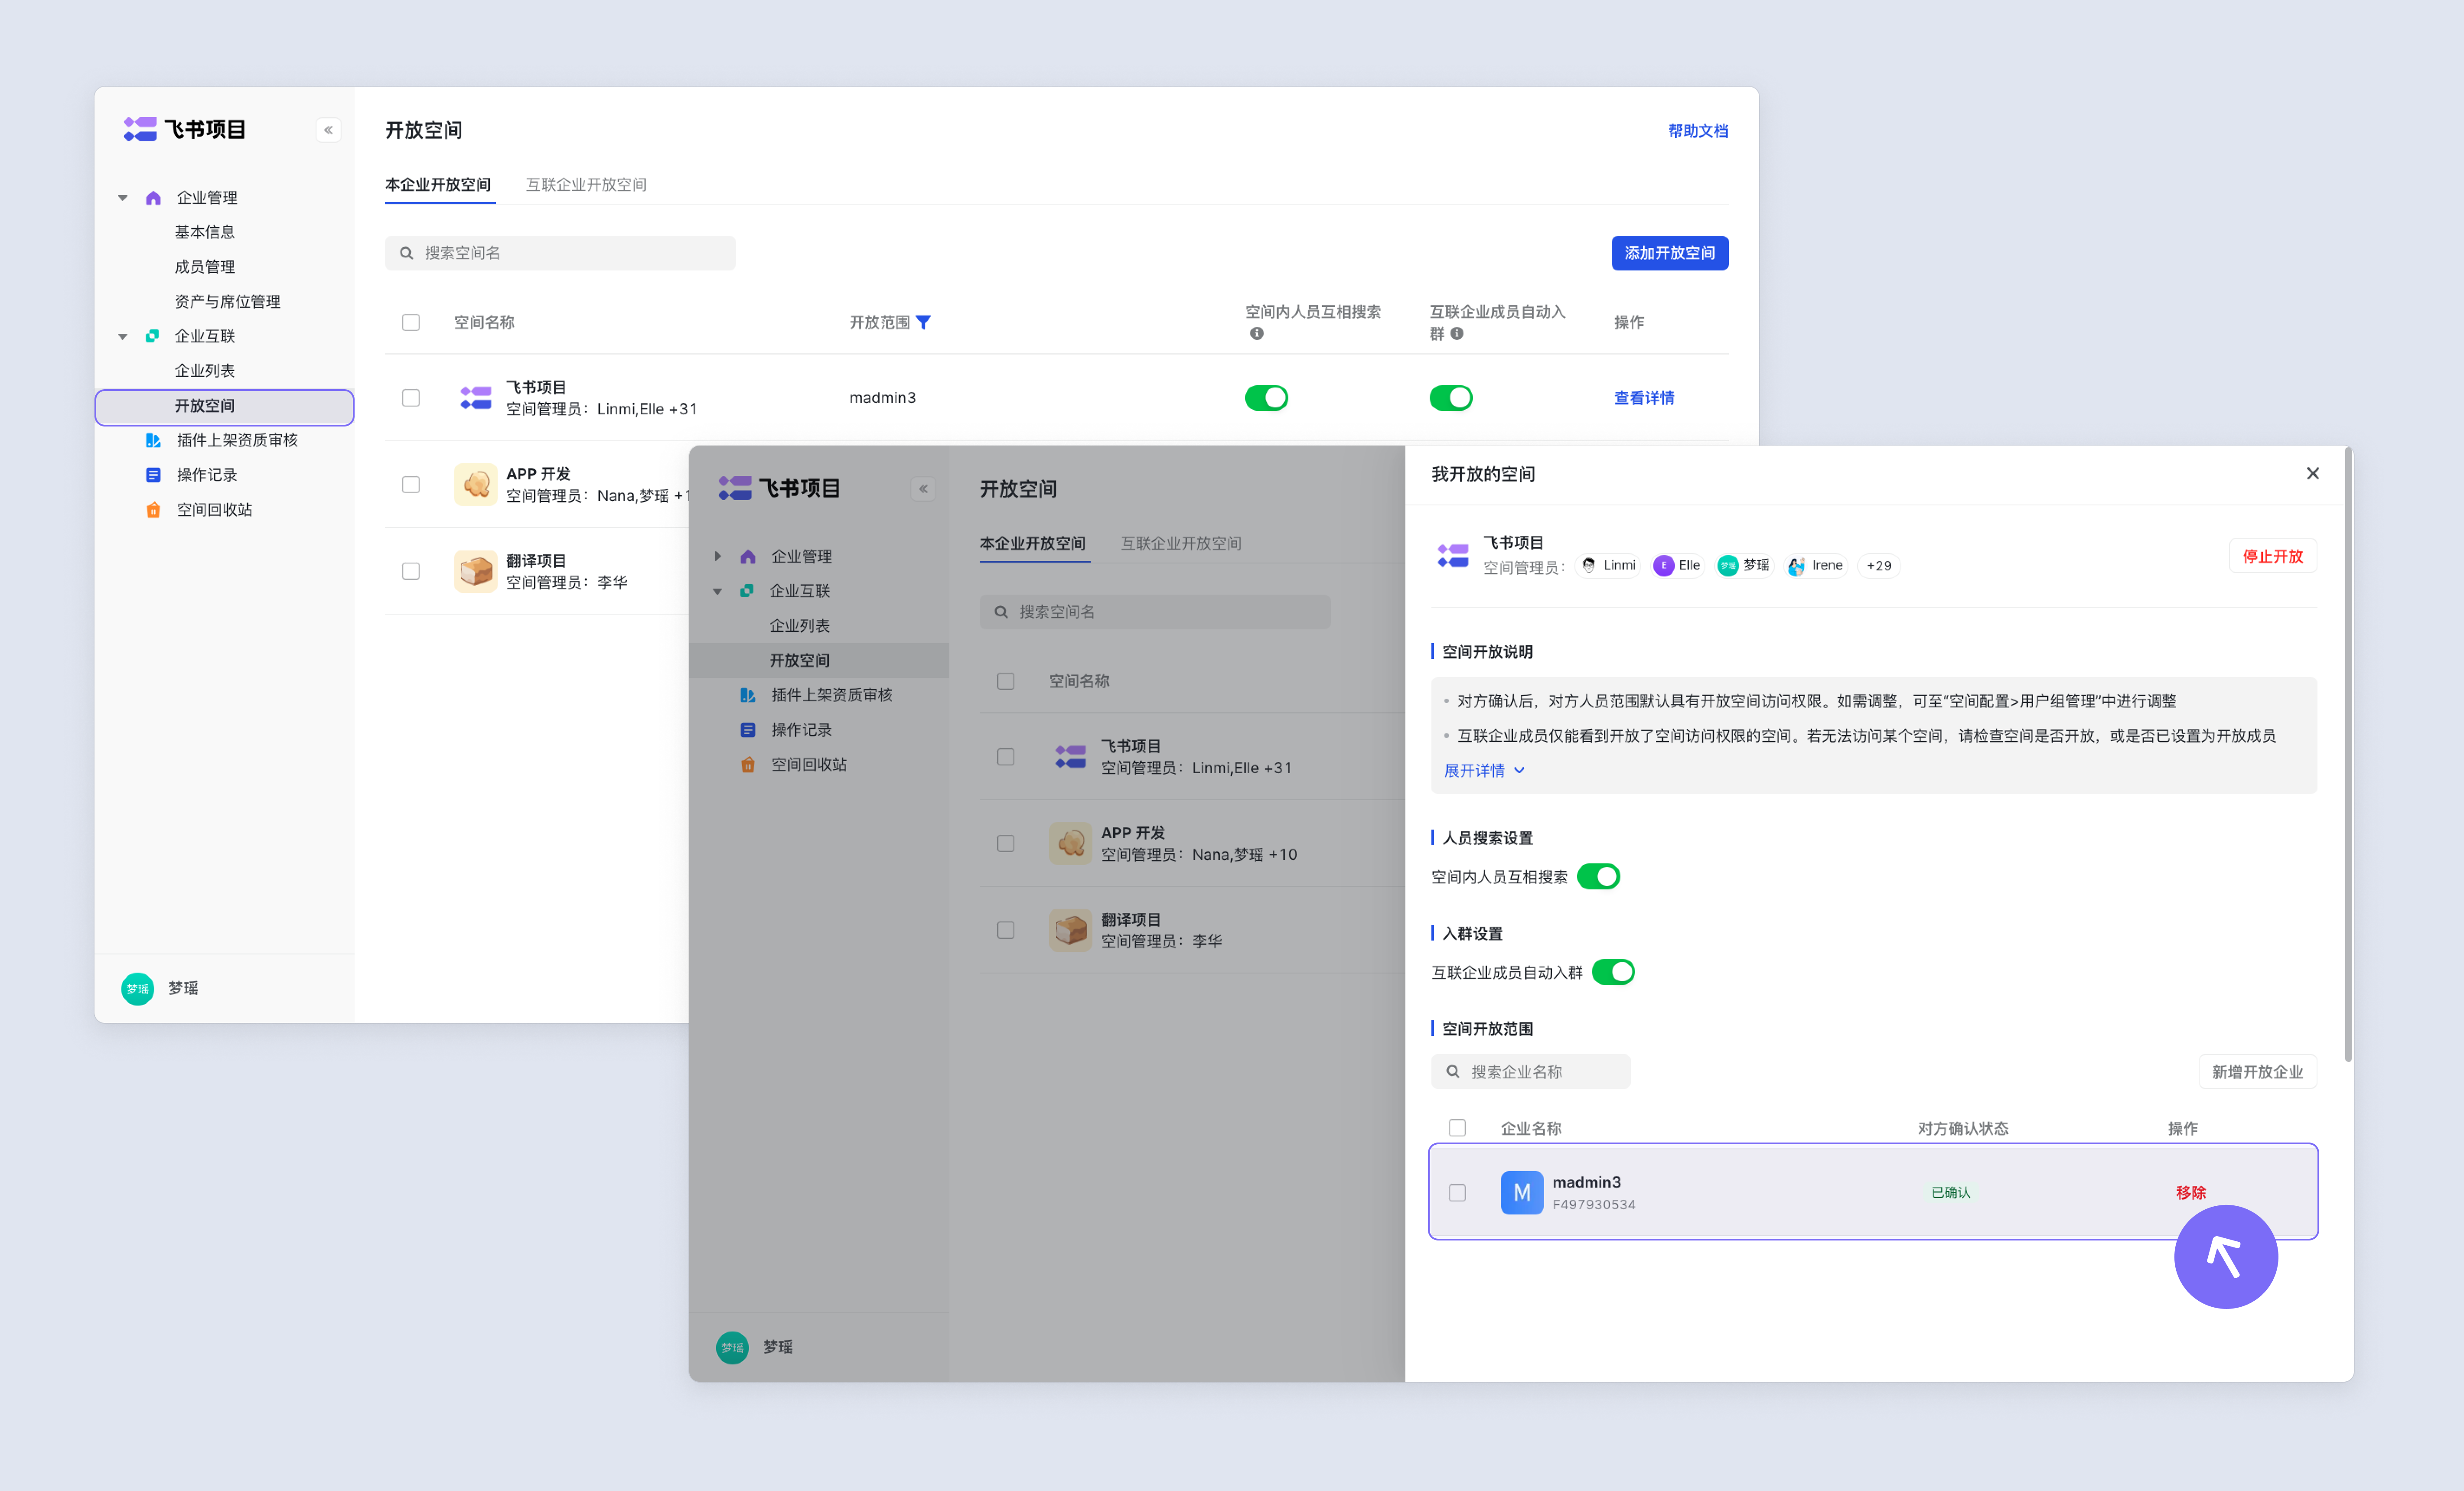
Task: Collapse 企业互联 arrow in dimmed front sidebar
Action: pos(718,591)
